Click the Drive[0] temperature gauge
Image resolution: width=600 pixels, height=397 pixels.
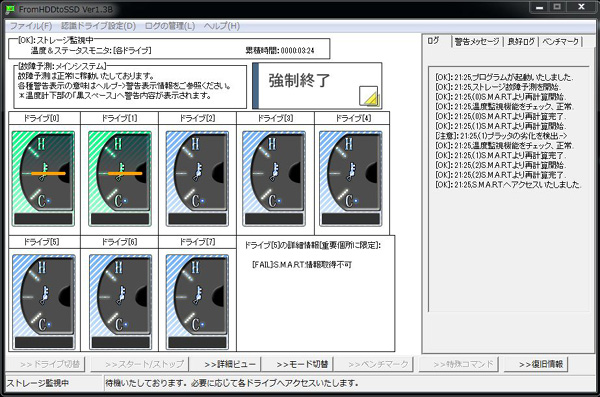(43, 178)
